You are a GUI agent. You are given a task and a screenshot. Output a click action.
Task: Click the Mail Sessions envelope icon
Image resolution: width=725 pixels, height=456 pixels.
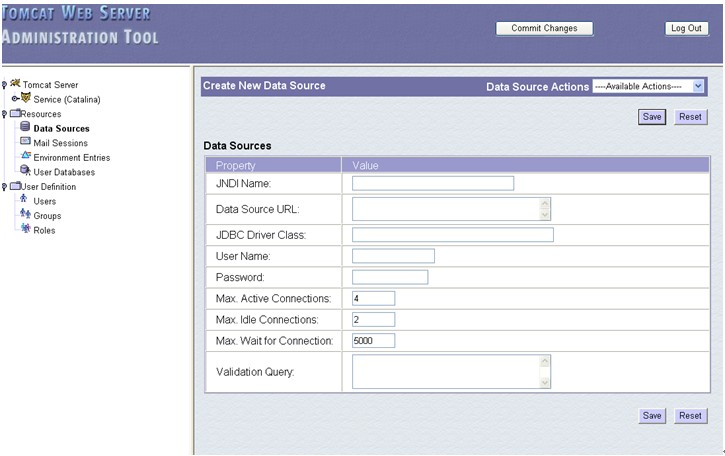pos(25,141)
